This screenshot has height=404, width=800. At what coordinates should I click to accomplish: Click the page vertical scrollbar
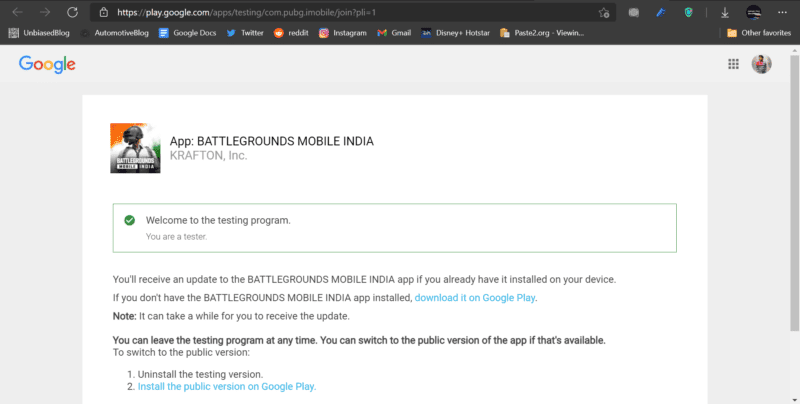point(794,192)
